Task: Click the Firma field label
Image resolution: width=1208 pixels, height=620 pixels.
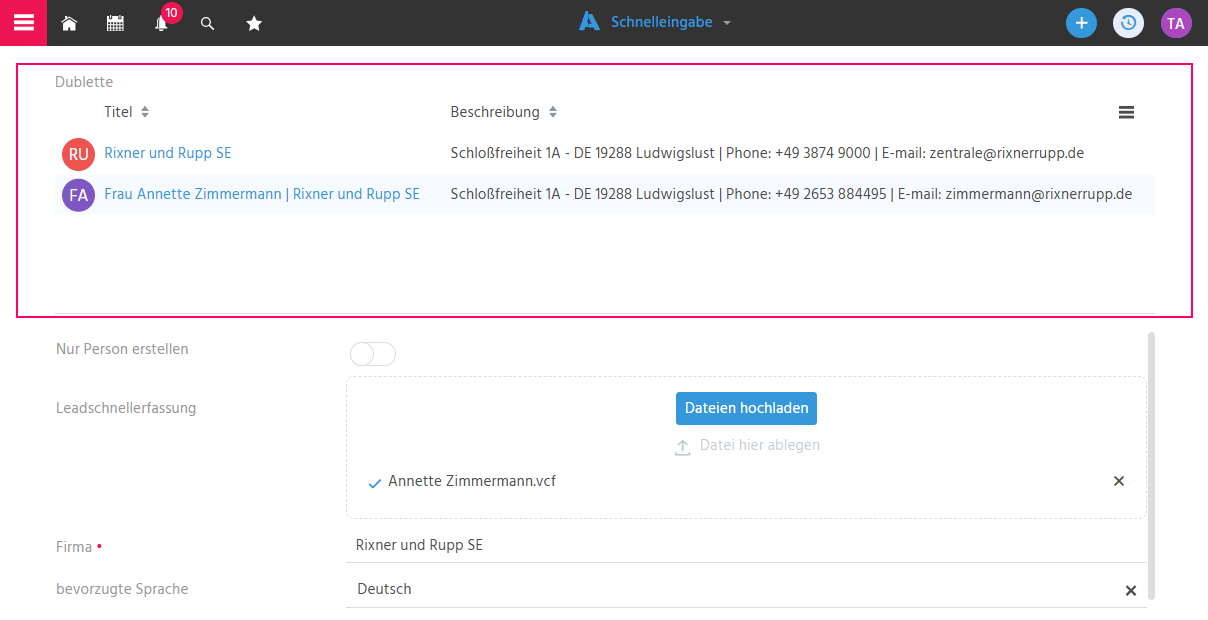Action: tap(74, 547)
